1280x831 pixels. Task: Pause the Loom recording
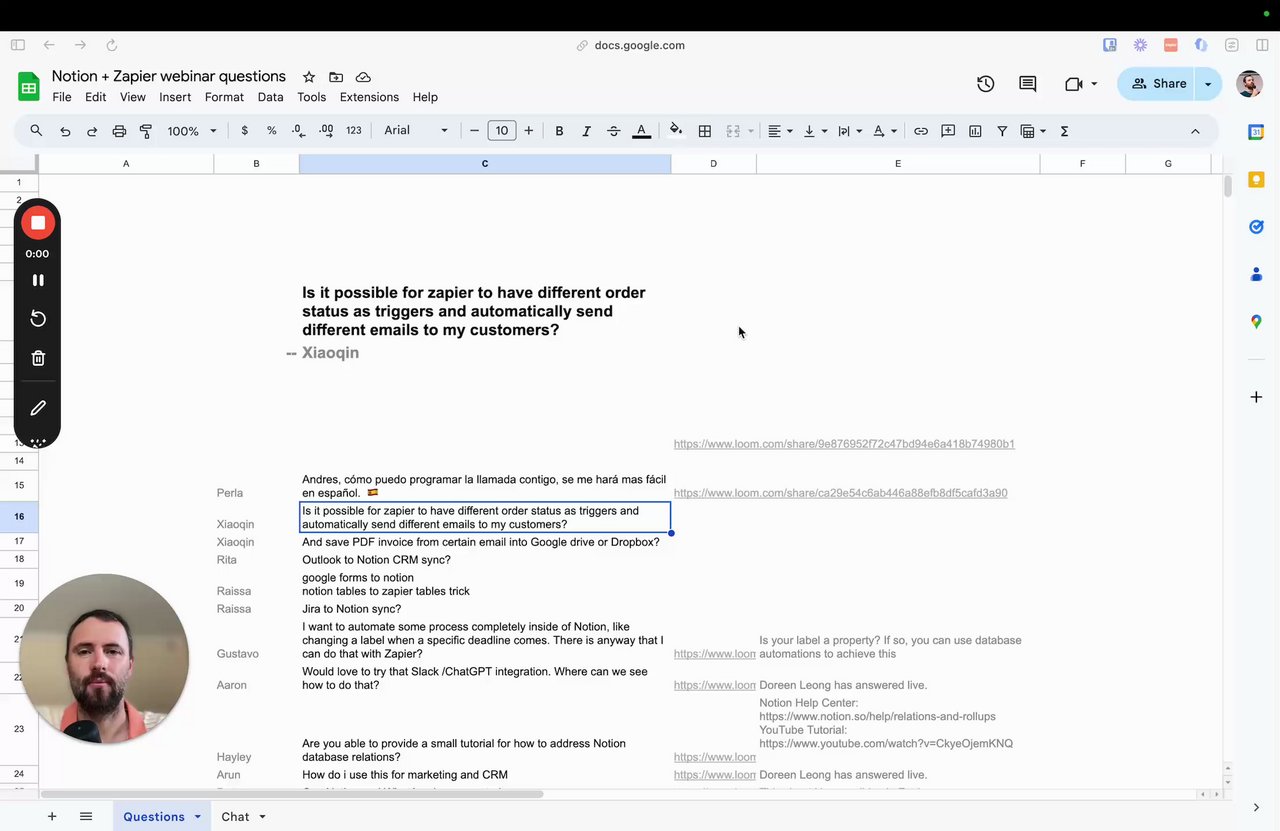pos(38,280)
